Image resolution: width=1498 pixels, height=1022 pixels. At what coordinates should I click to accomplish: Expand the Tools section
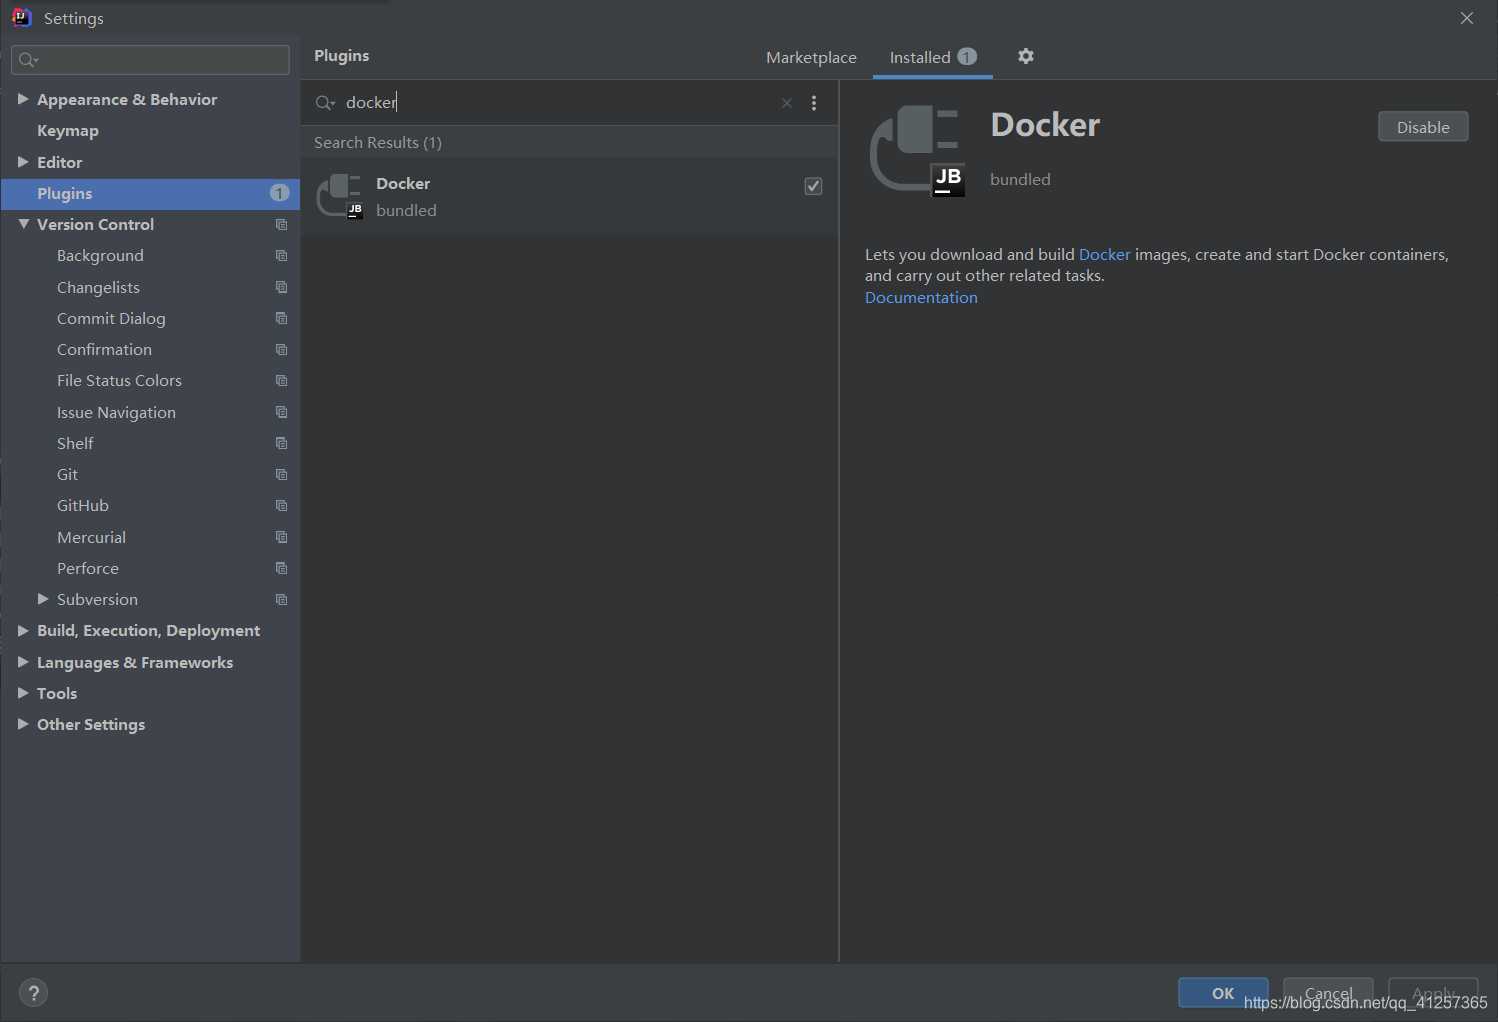[23, 693]
